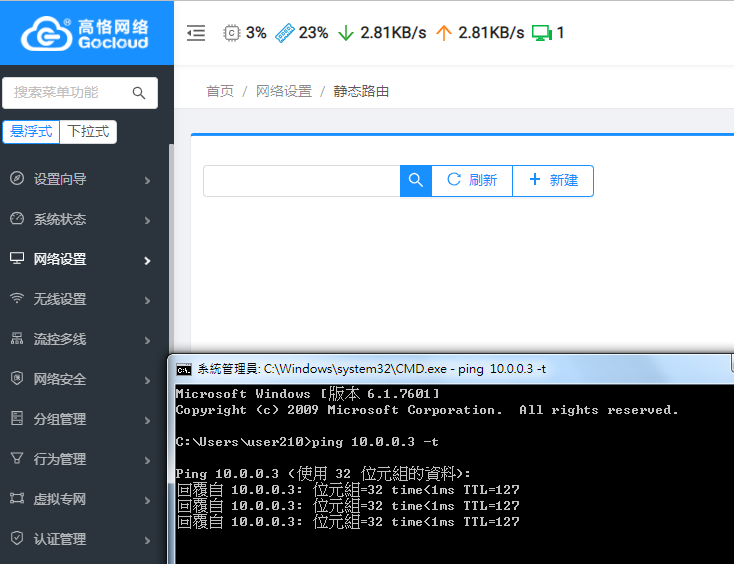Open the 网络设置 menu
Viewport: 734px width, 564px height.
click(x=83, y=259)
